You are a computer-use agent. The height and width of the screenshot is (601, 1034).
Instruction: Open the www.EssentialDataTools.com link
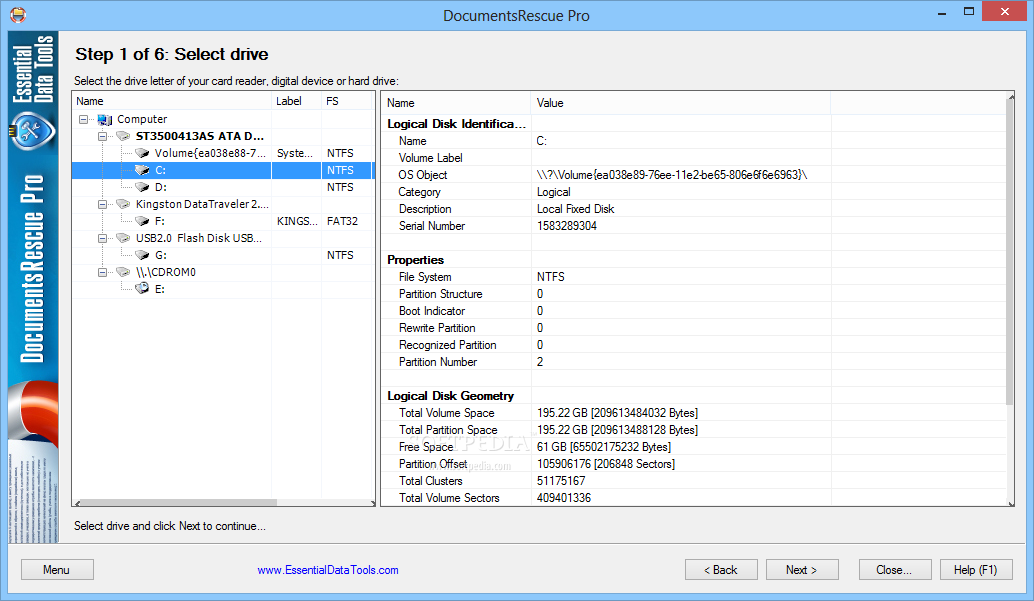[328, 570]
